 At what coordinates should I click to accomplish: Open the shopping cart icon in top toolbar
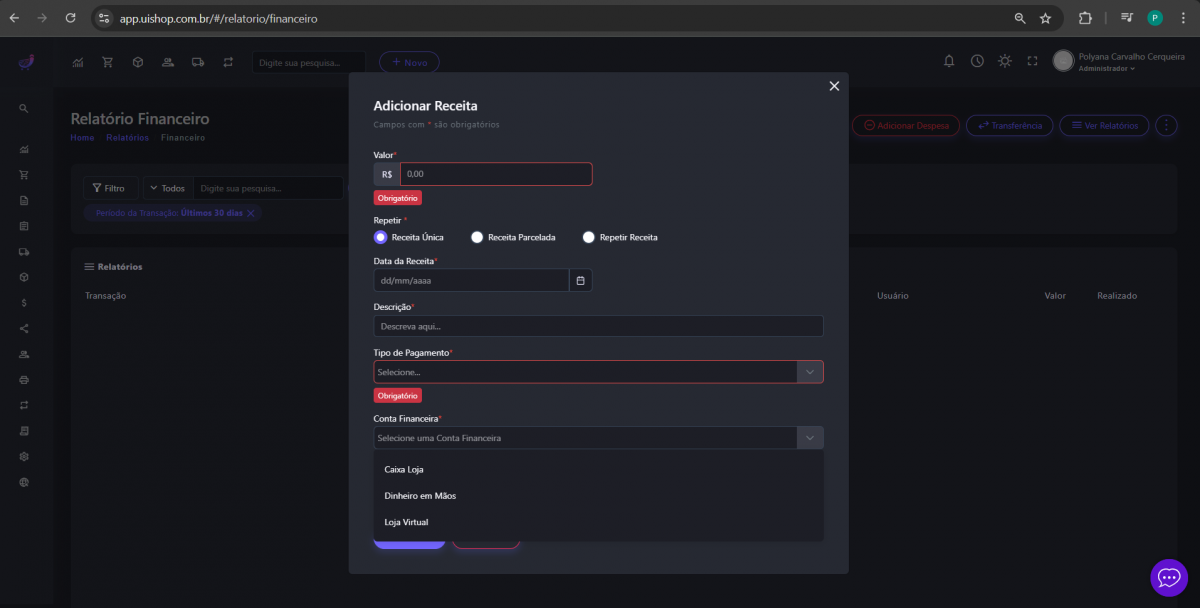click(x=107, y=62)
